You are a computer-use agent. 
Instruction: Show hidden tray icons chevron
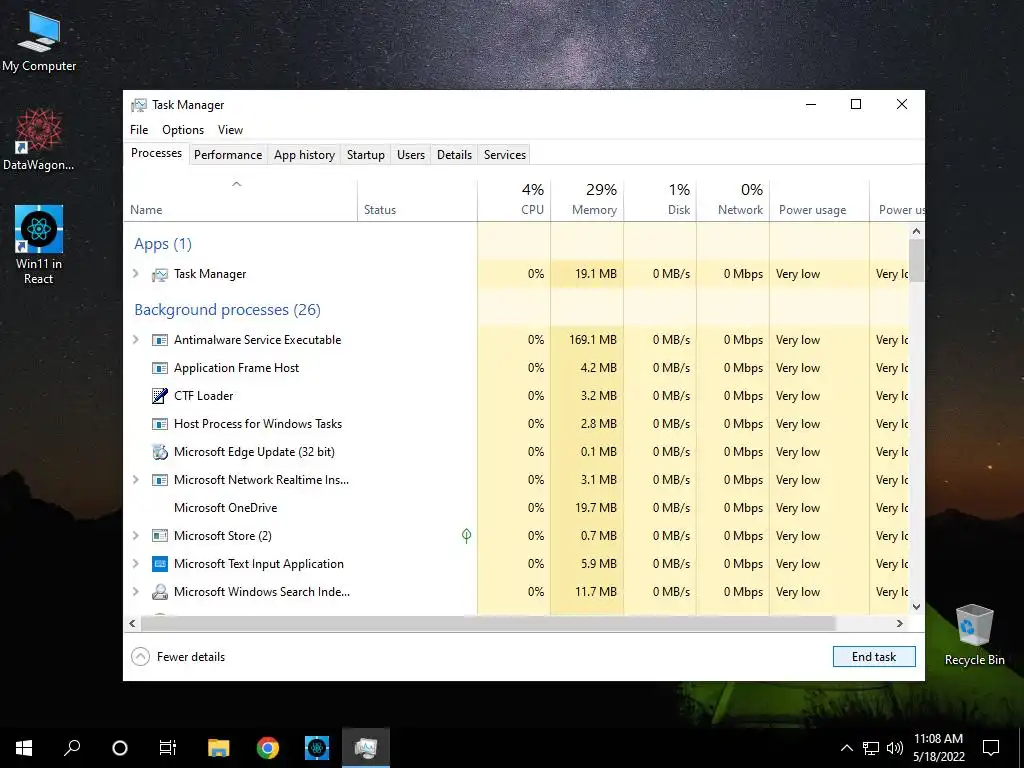tap(846, 748)
